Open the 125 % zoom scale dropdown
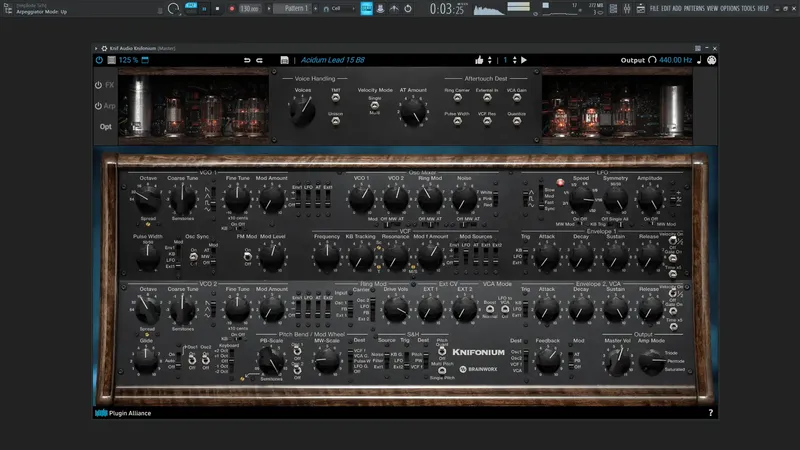The height and width of the screenshot is (450, 800). [128, 60]
